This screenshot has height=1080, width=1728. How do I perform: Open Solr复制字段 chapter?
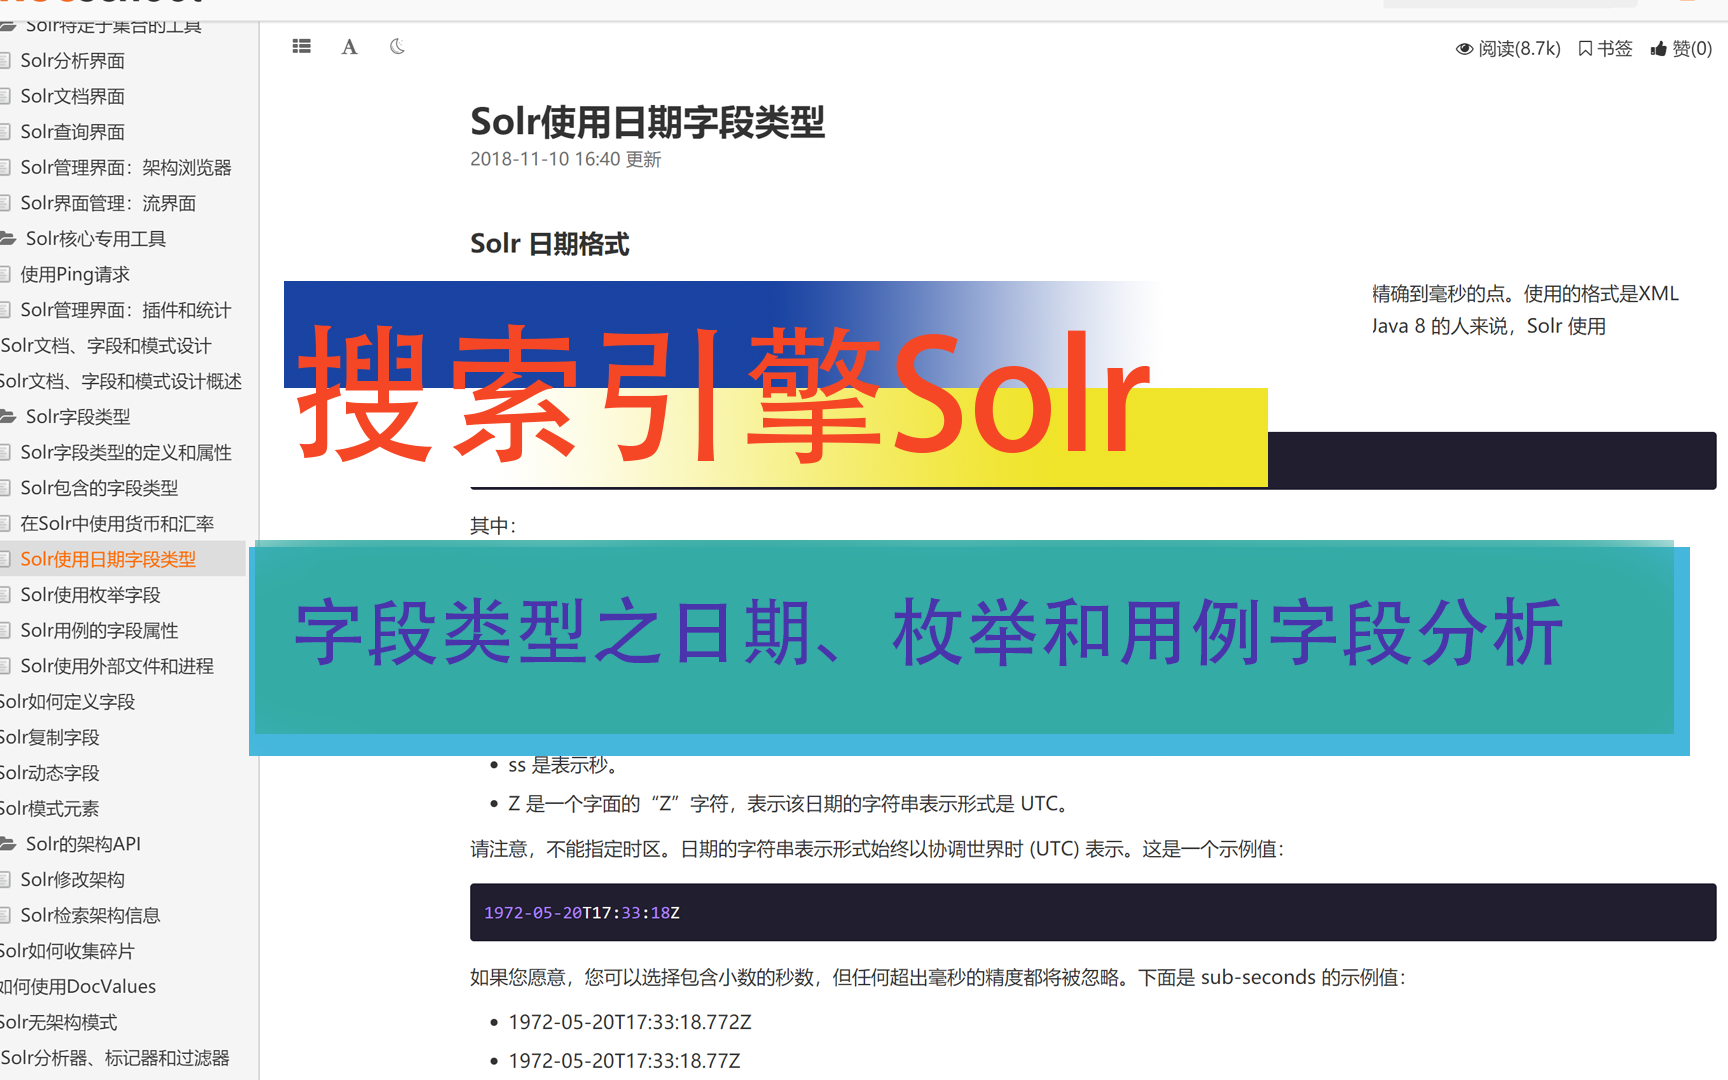50,738
